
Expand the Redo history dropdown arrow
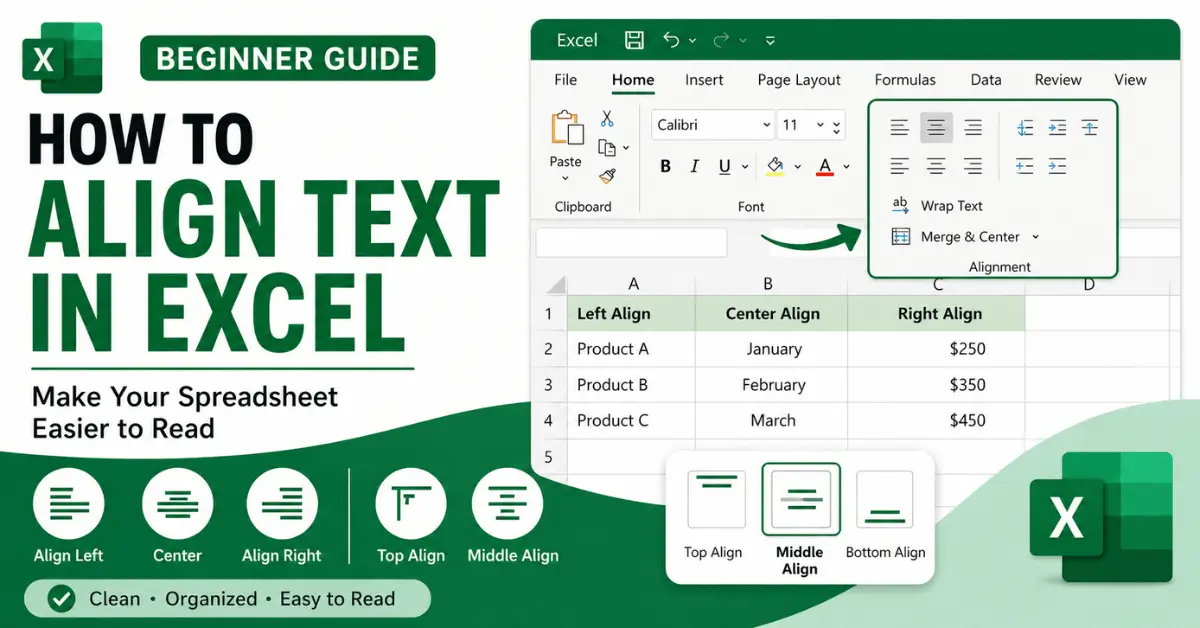click(x=745, y=41)
